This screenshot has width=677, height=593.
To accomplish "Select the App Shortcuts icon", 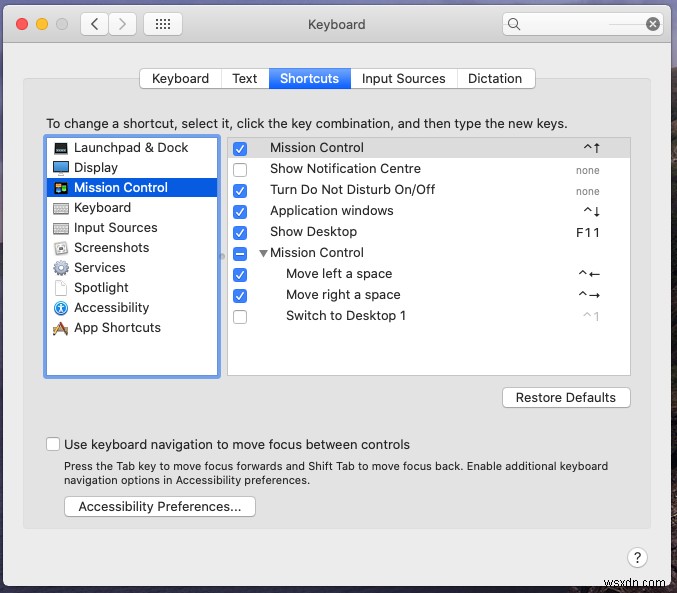I will tap(61, 328).
